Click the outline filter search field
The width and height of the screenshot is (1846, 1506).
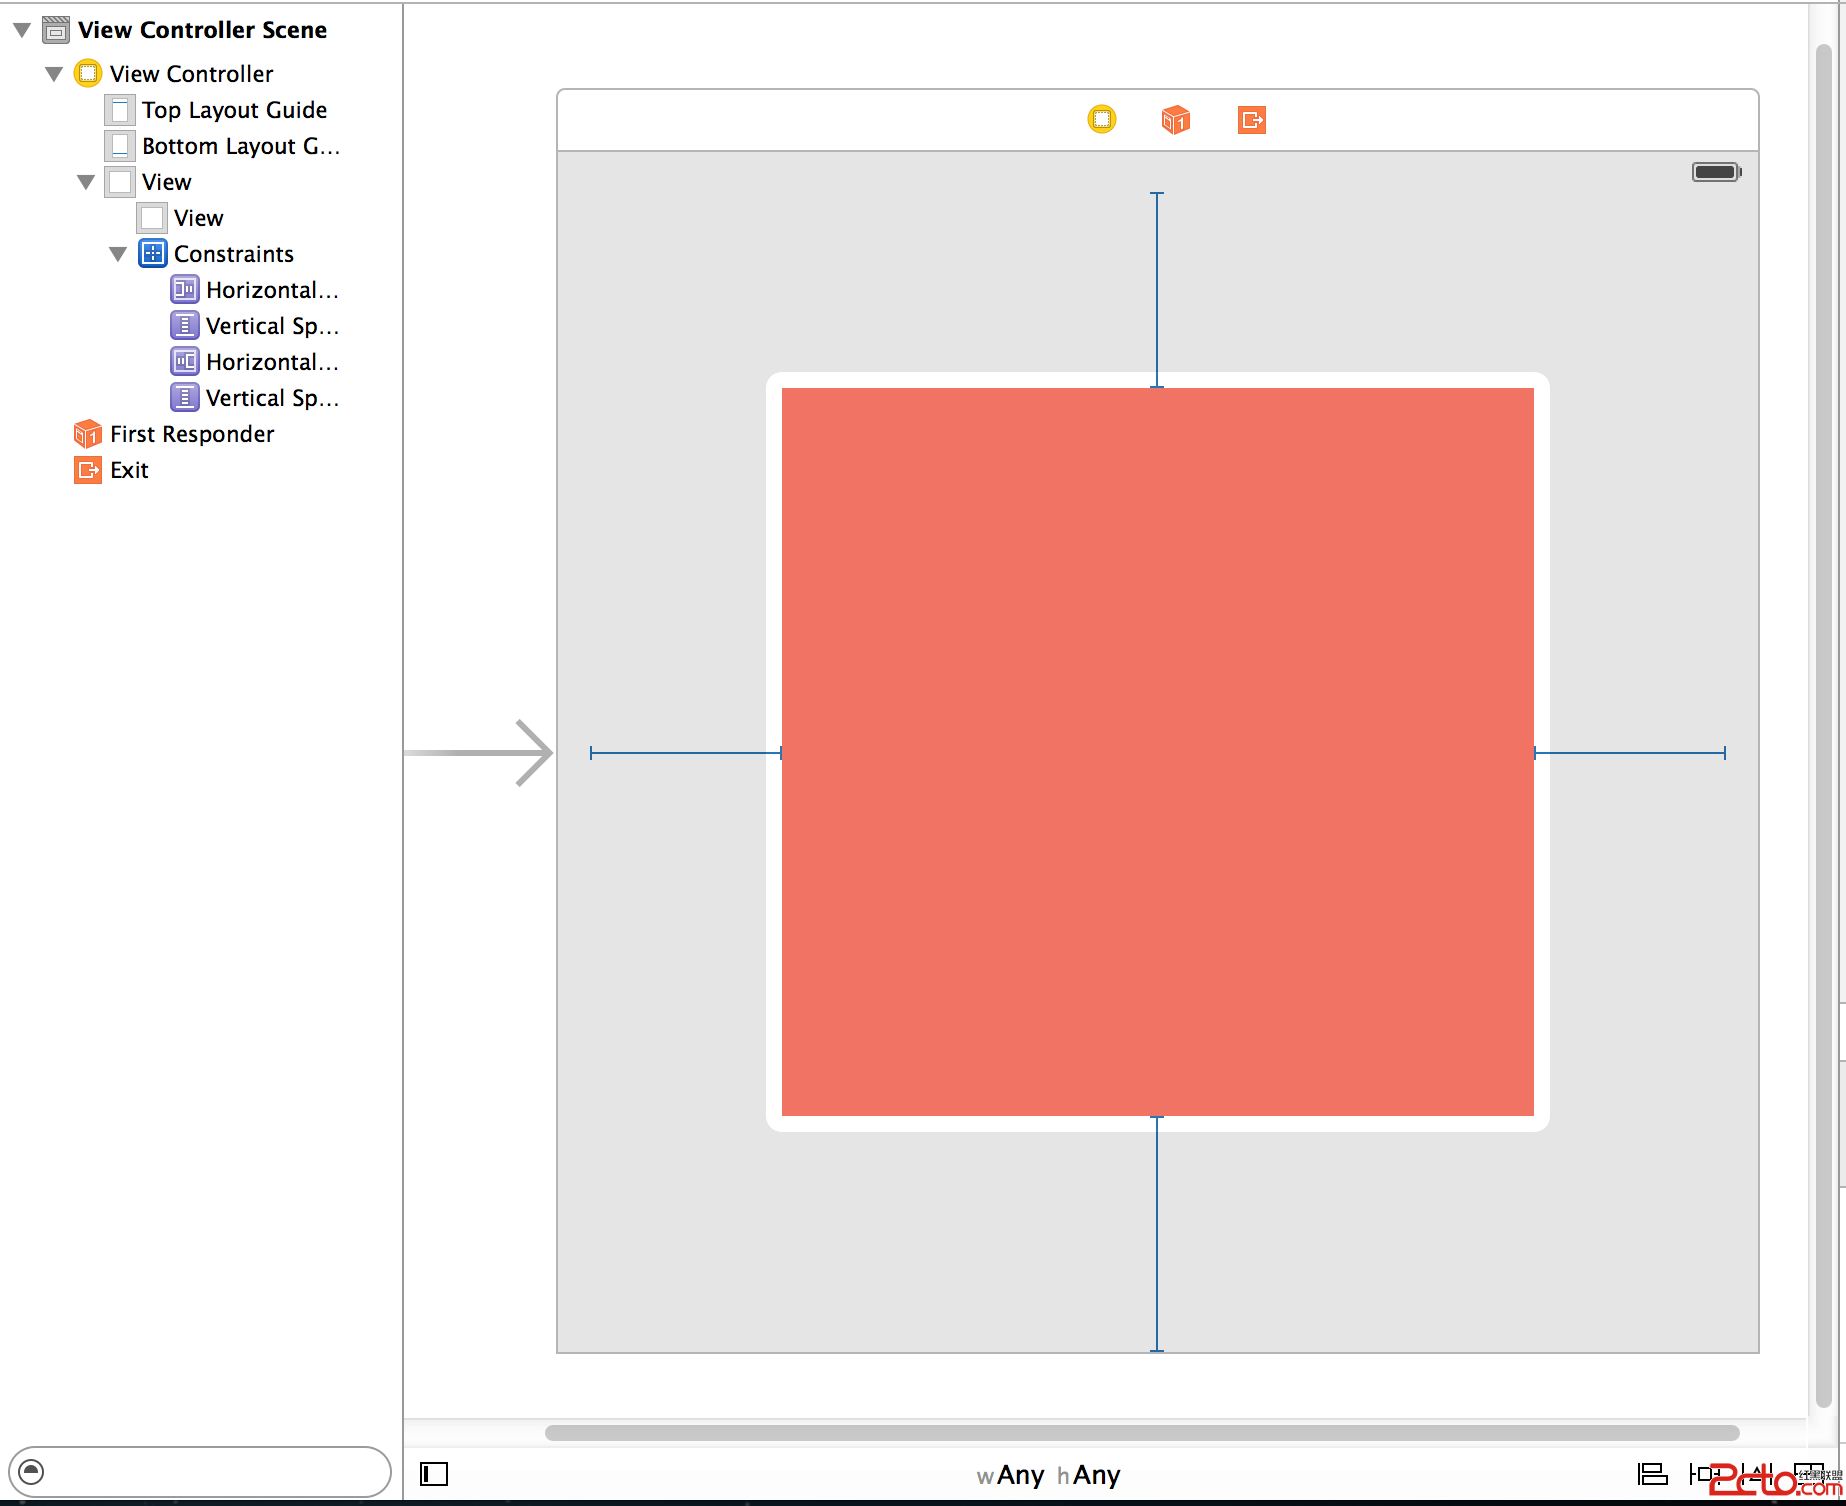(x=199, y=1472)
